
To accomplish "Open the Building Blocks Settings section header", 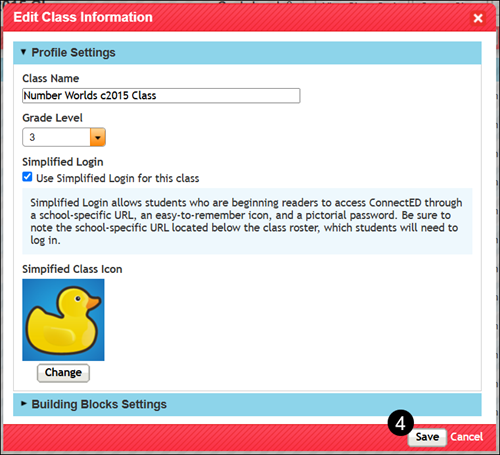I will tap(247, 405).
